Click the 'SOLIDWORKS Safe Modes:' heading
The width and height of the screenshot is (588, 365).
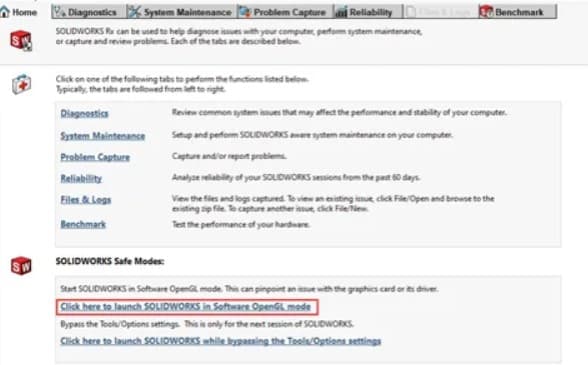tap(110, 261)
